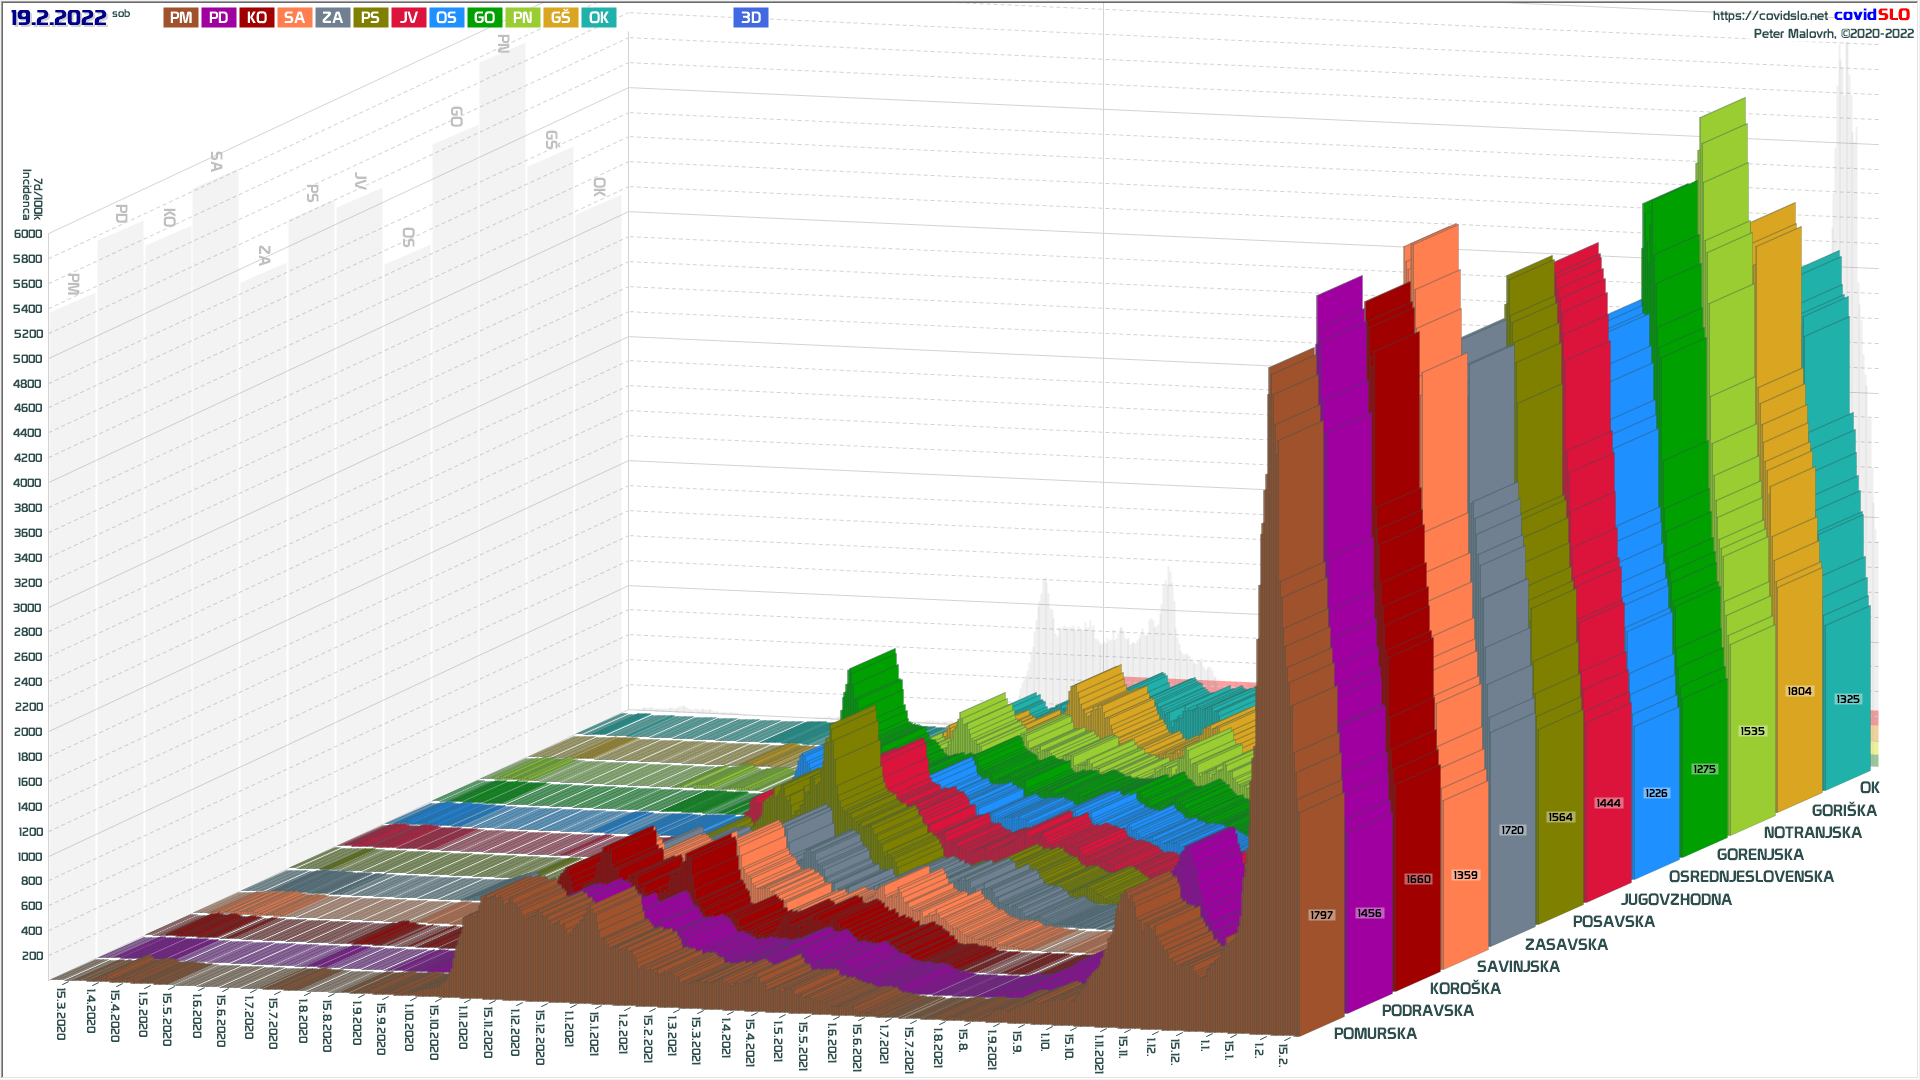Click the SA orange region button
The height and width of the screenshot is (1080, 1920).
[294, 17]
